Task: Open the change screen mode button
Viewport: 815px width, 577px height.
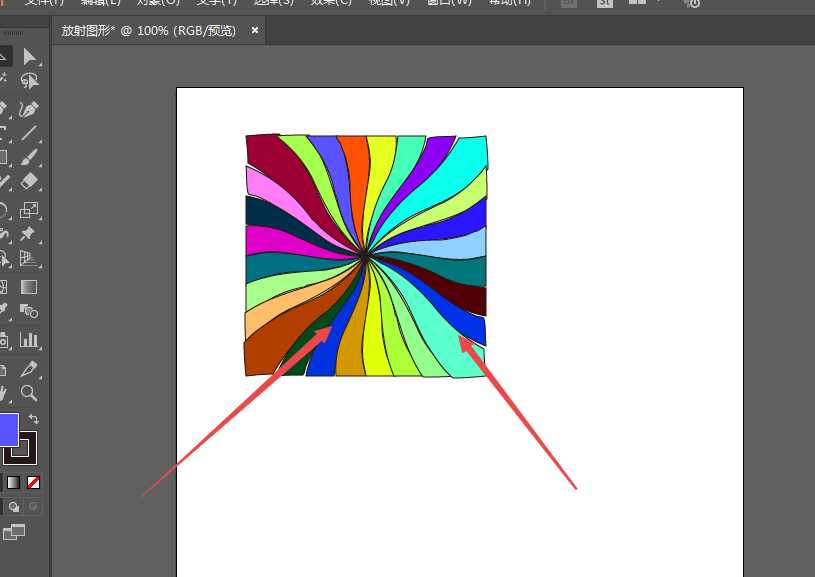Action: [13, 533]
